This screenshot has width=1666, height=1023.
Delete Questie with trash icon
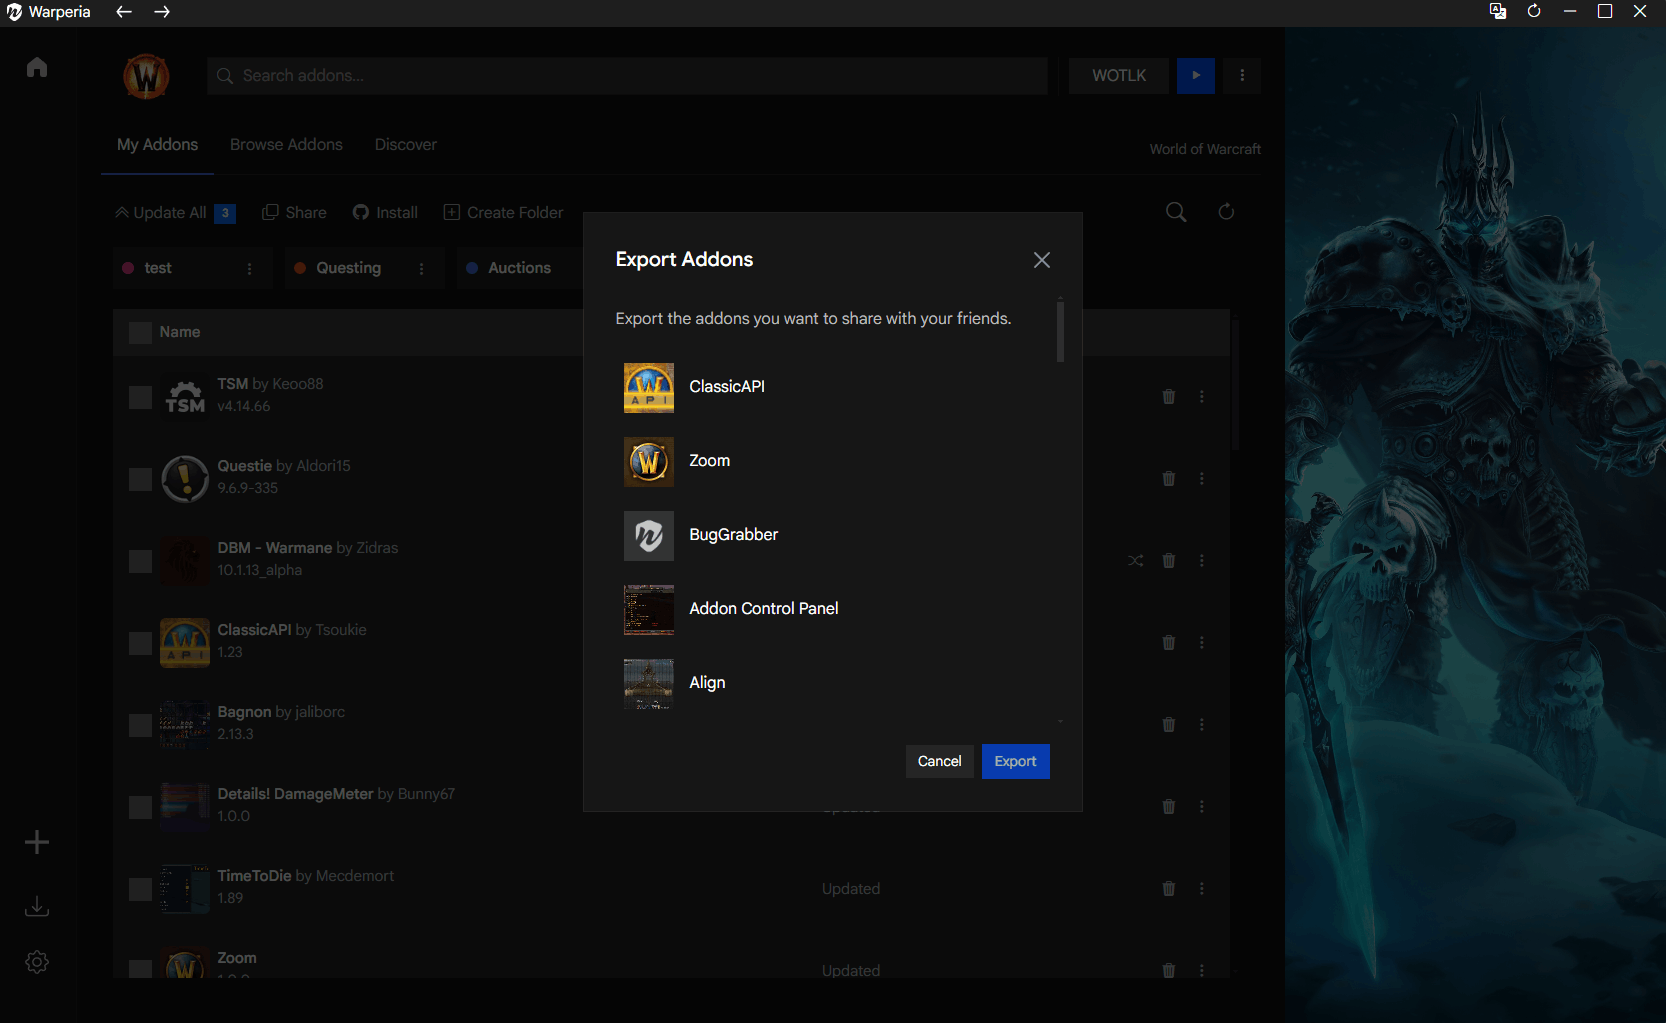tap(1168, 479)
